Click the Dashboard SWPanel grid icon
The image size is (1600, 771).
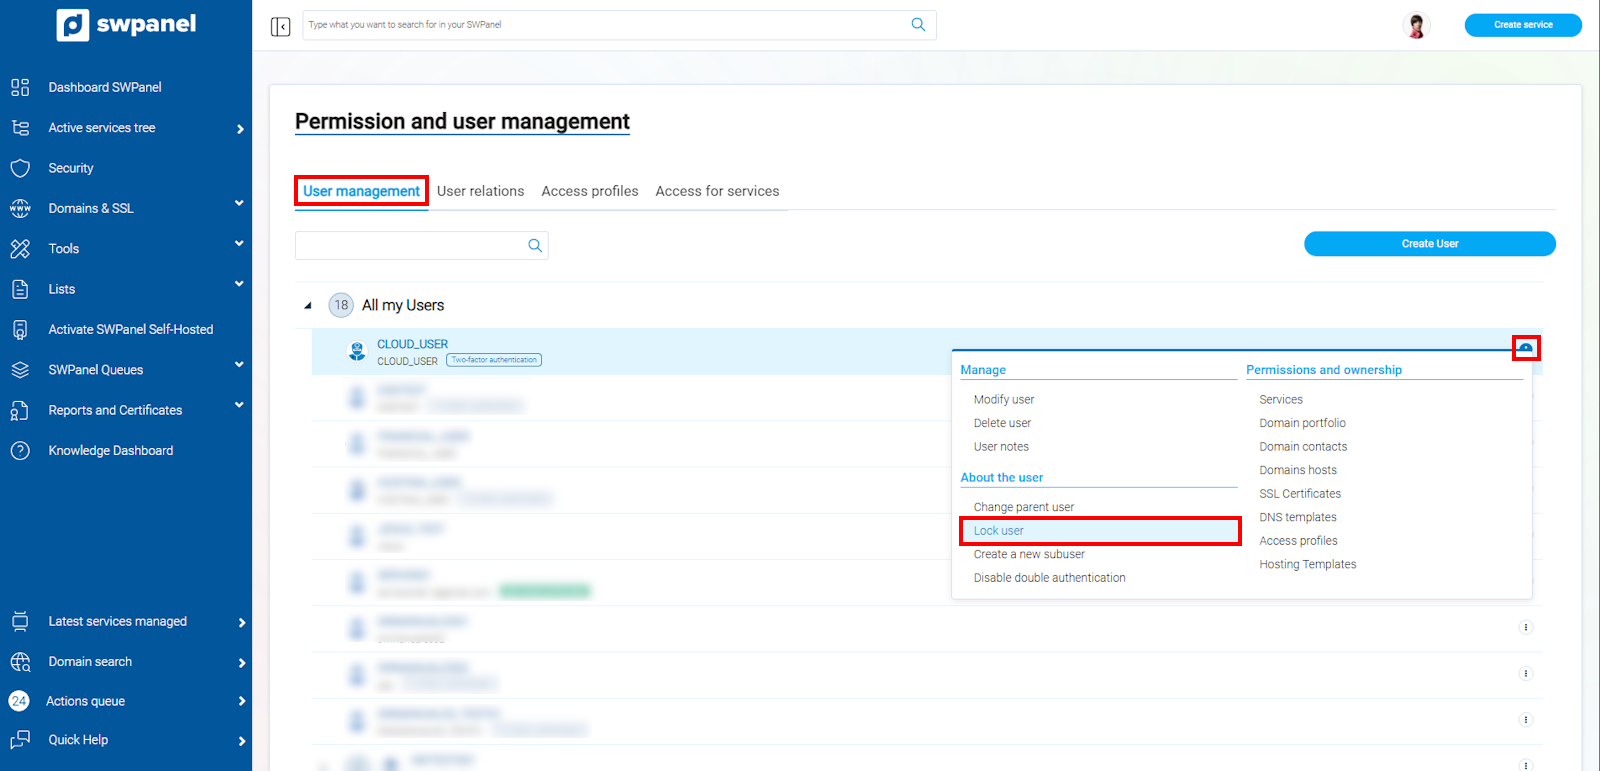point(20,87)
